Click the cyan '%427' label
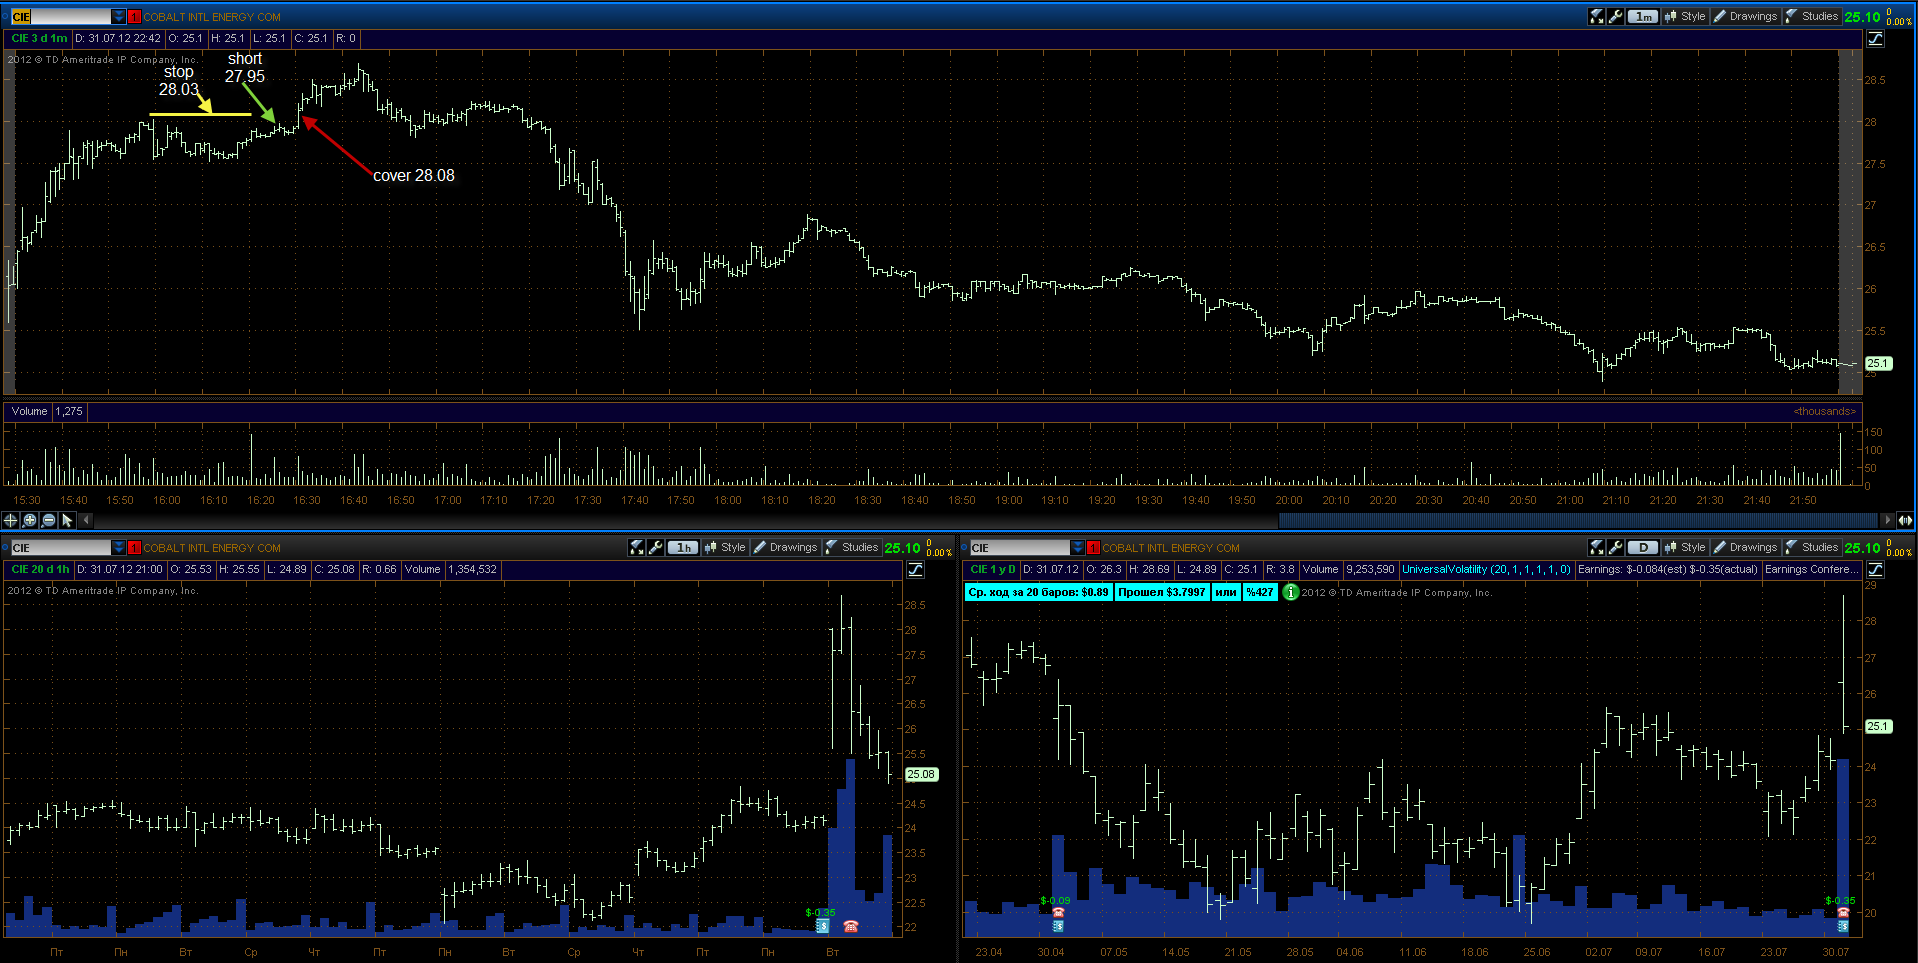 (x=1260, y=592)
